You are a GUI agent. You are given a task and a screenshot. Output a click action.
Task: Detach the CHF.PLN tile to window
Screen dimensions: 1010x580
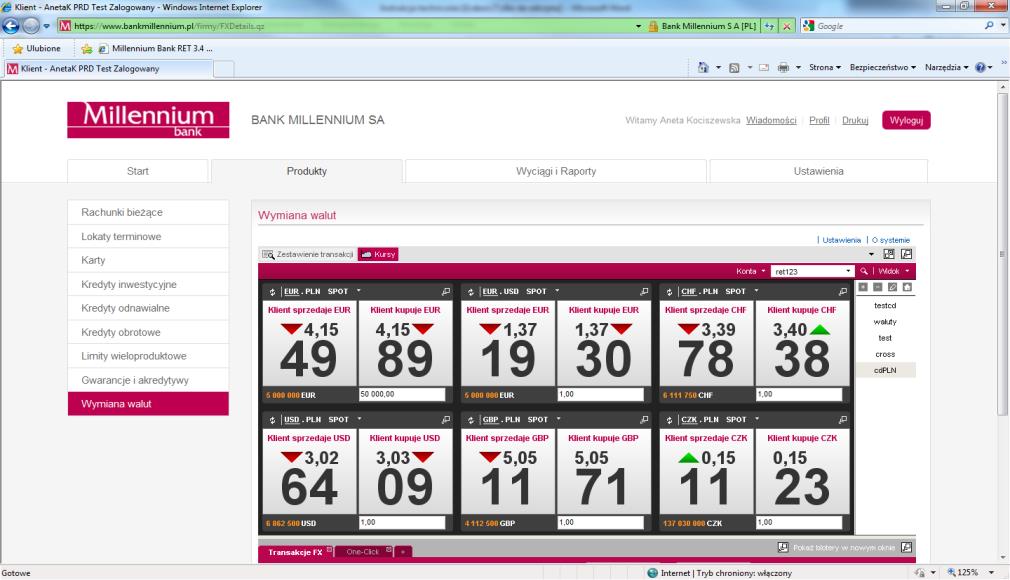[x=843, y=291]
